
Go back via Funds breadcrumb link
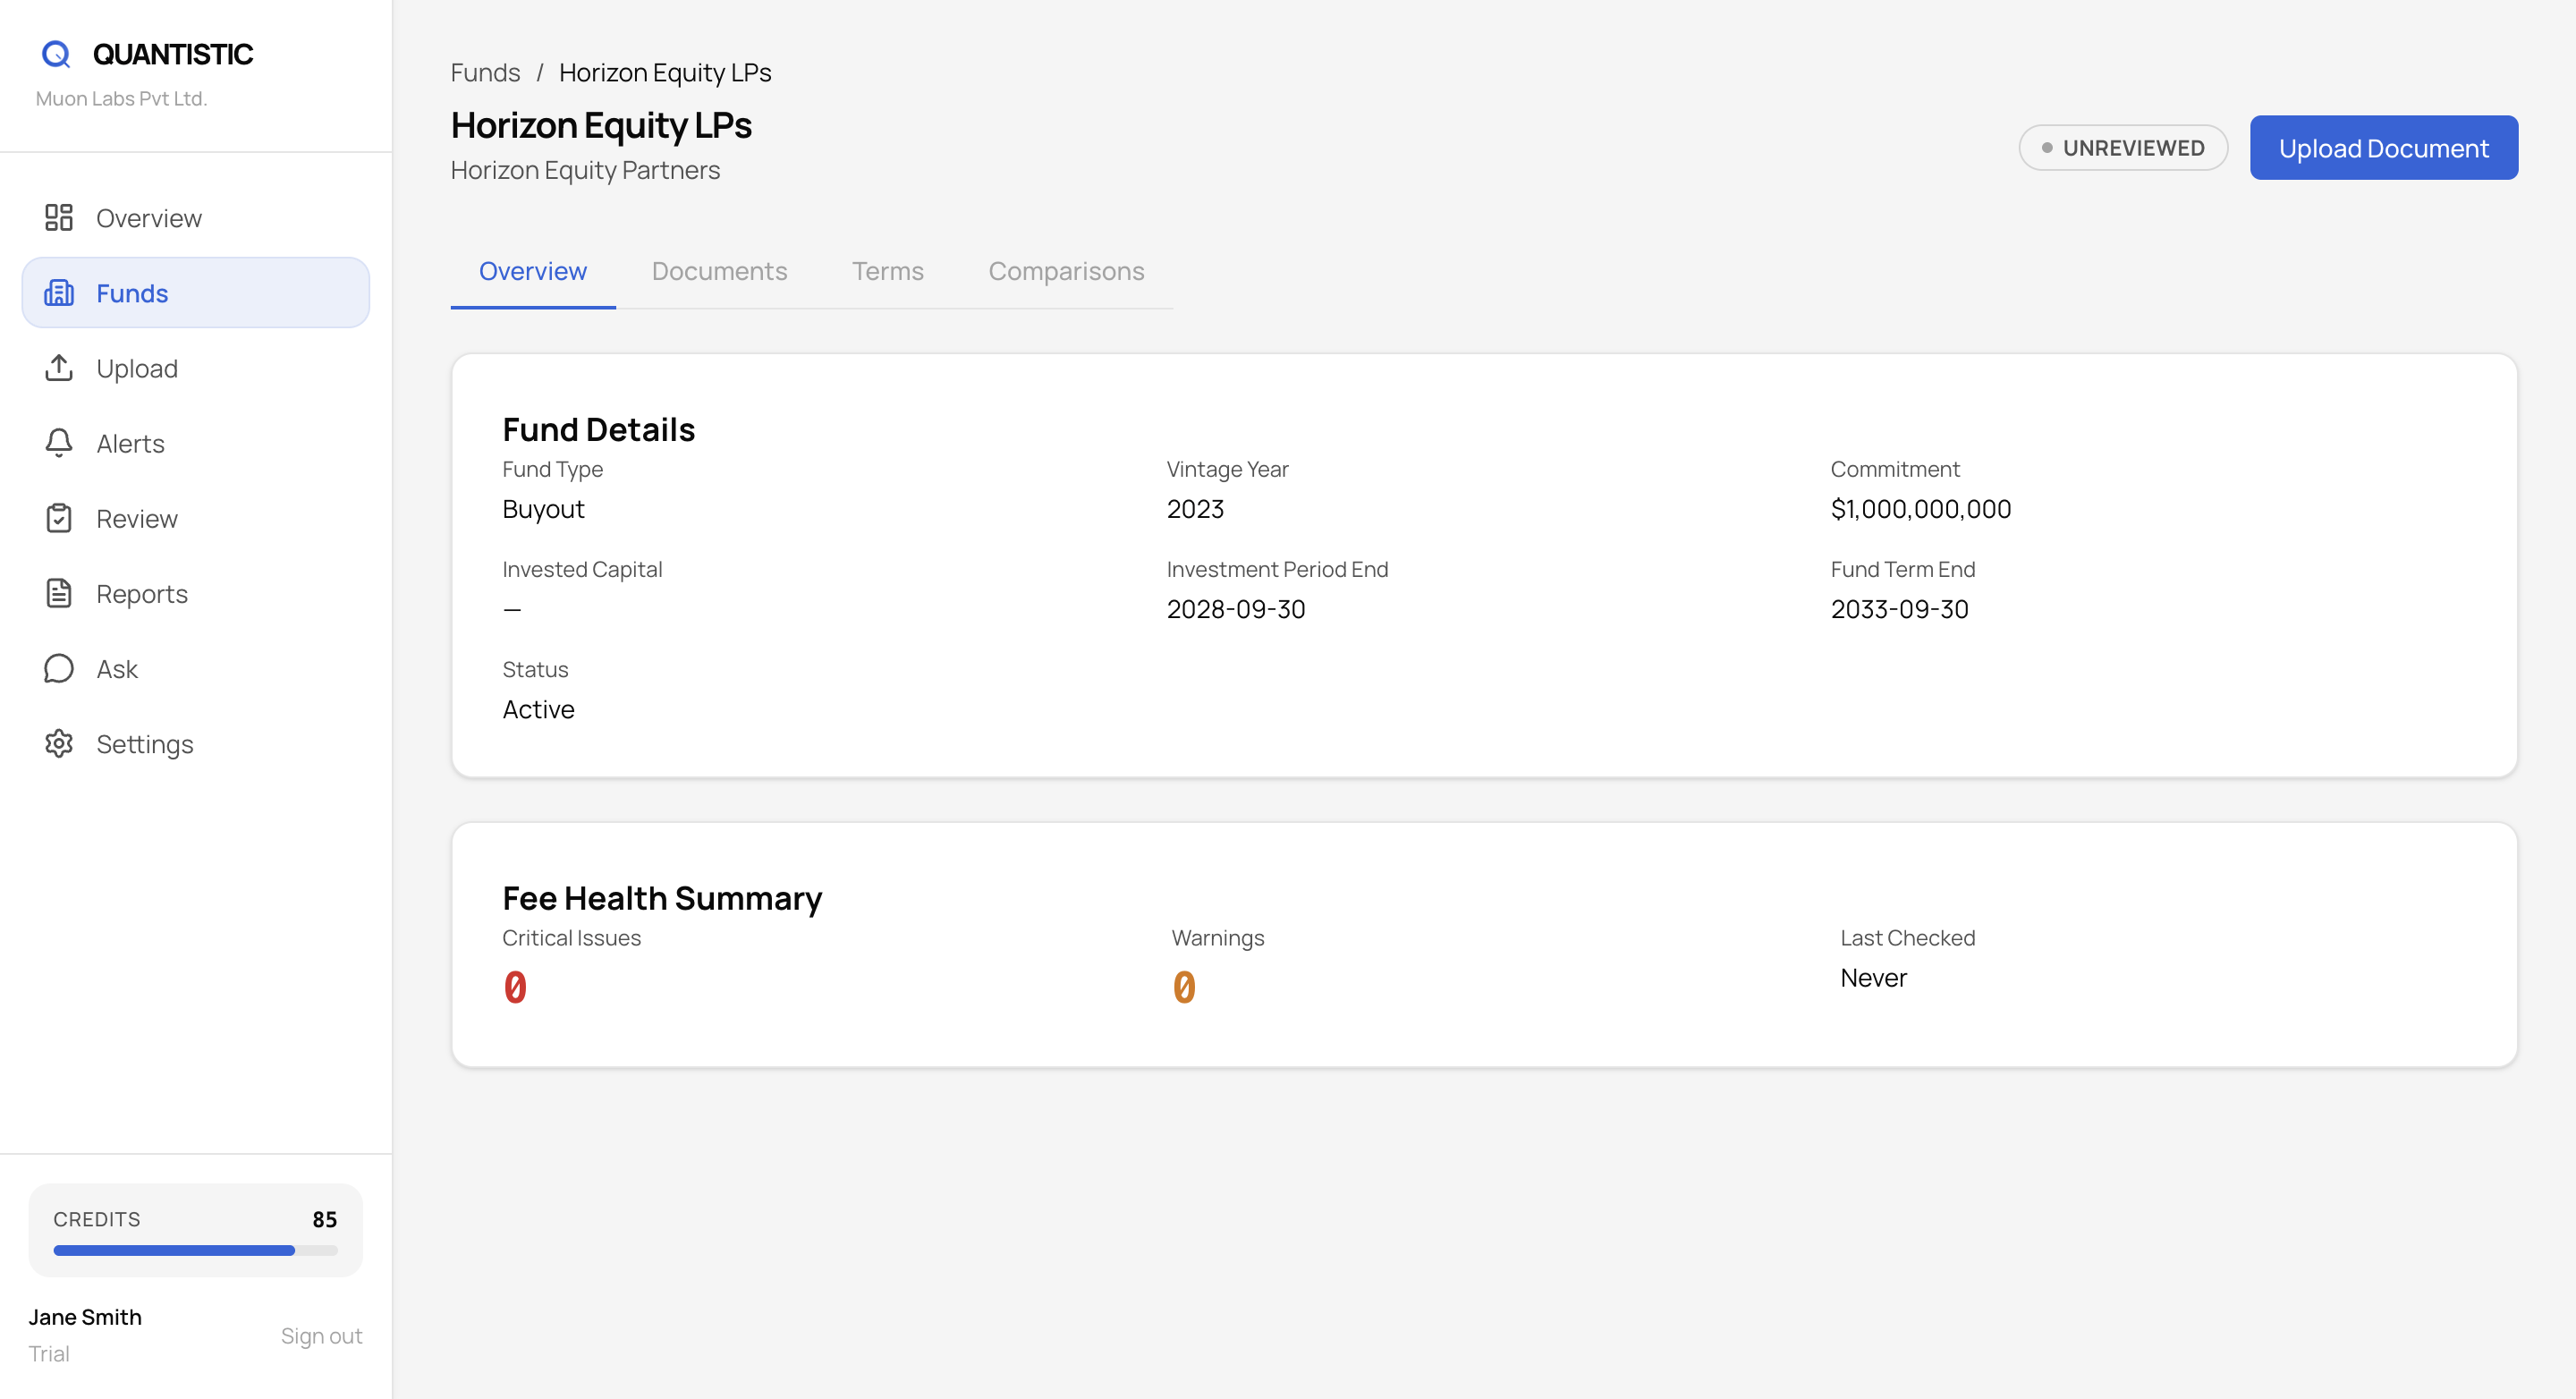pos(485,73)
